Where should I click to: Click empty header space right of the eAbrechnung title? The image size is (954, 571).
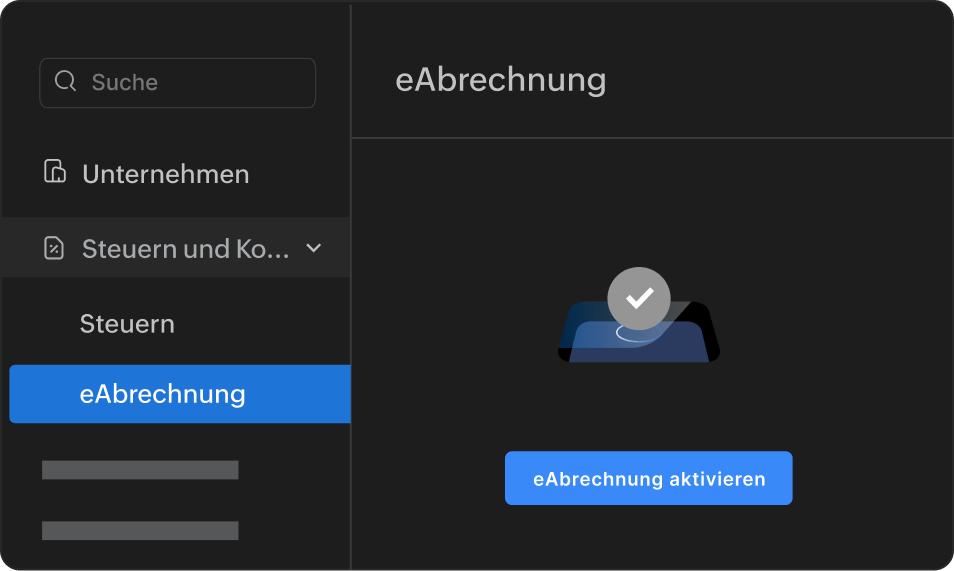point(780,80)
